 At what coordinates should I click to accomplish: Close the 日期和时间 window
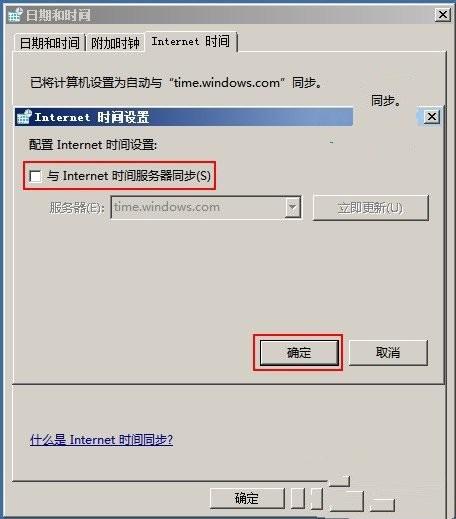(x=443, y=15)
